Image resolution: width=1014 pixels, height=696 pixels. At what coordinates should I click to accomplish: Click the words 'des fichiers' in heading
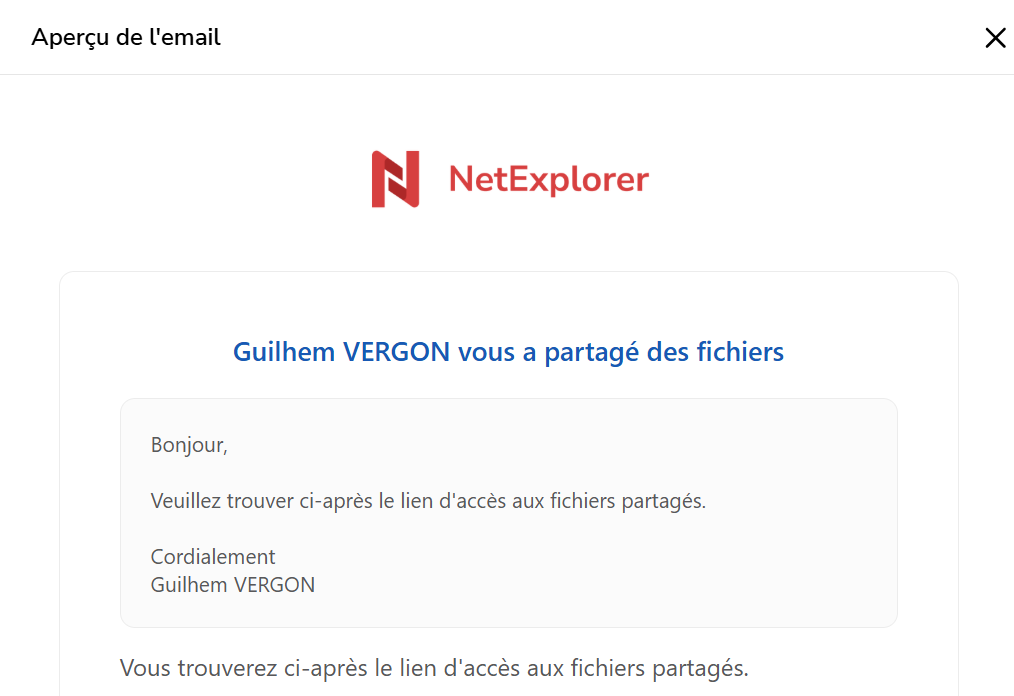coord(715,353)
